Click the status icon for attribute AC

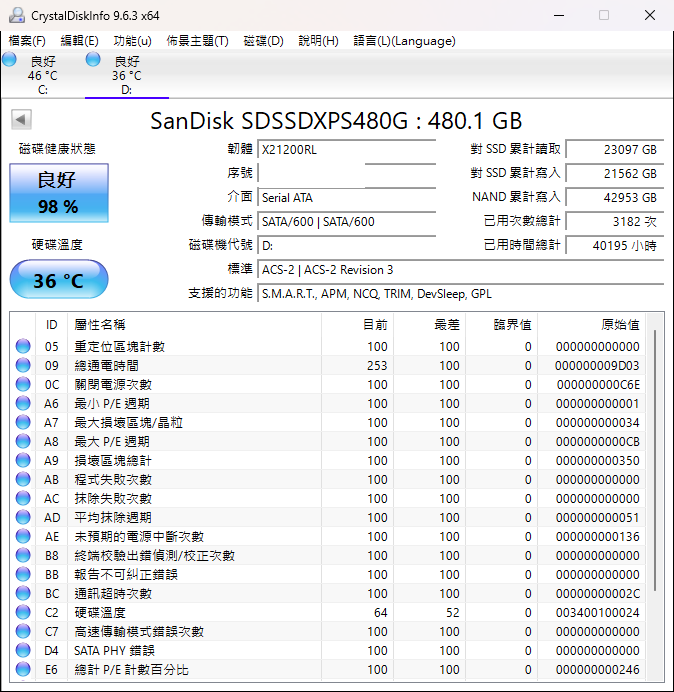23,498
